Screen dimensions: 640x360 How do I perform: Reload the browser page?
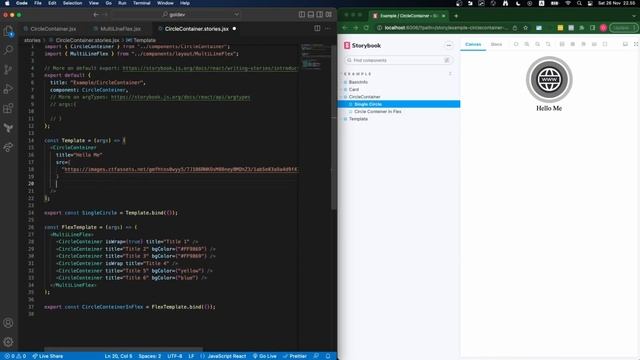click(366, 28)
